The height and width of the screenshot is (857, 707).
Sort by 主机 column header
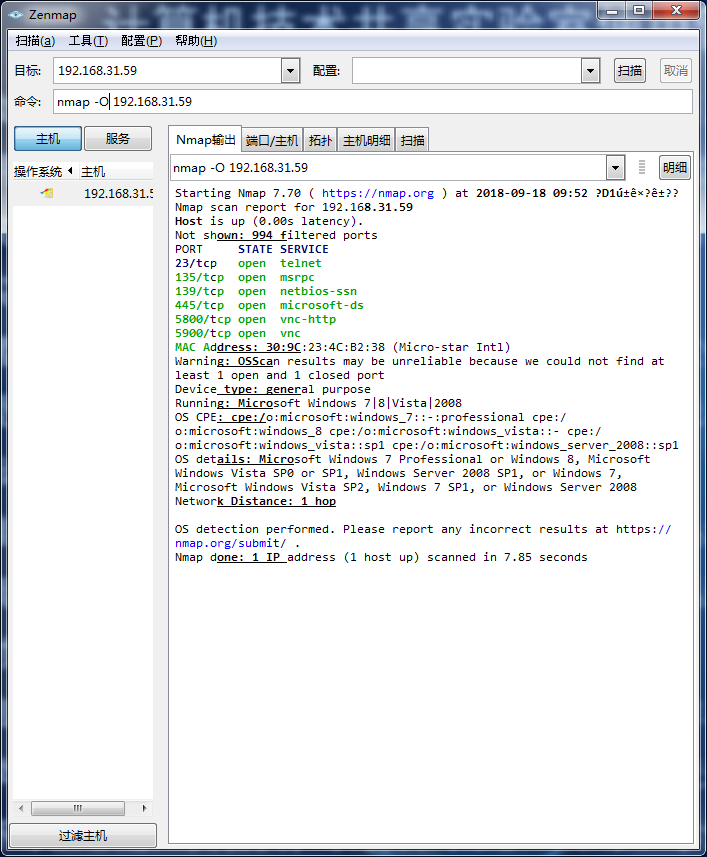(116, 172)
